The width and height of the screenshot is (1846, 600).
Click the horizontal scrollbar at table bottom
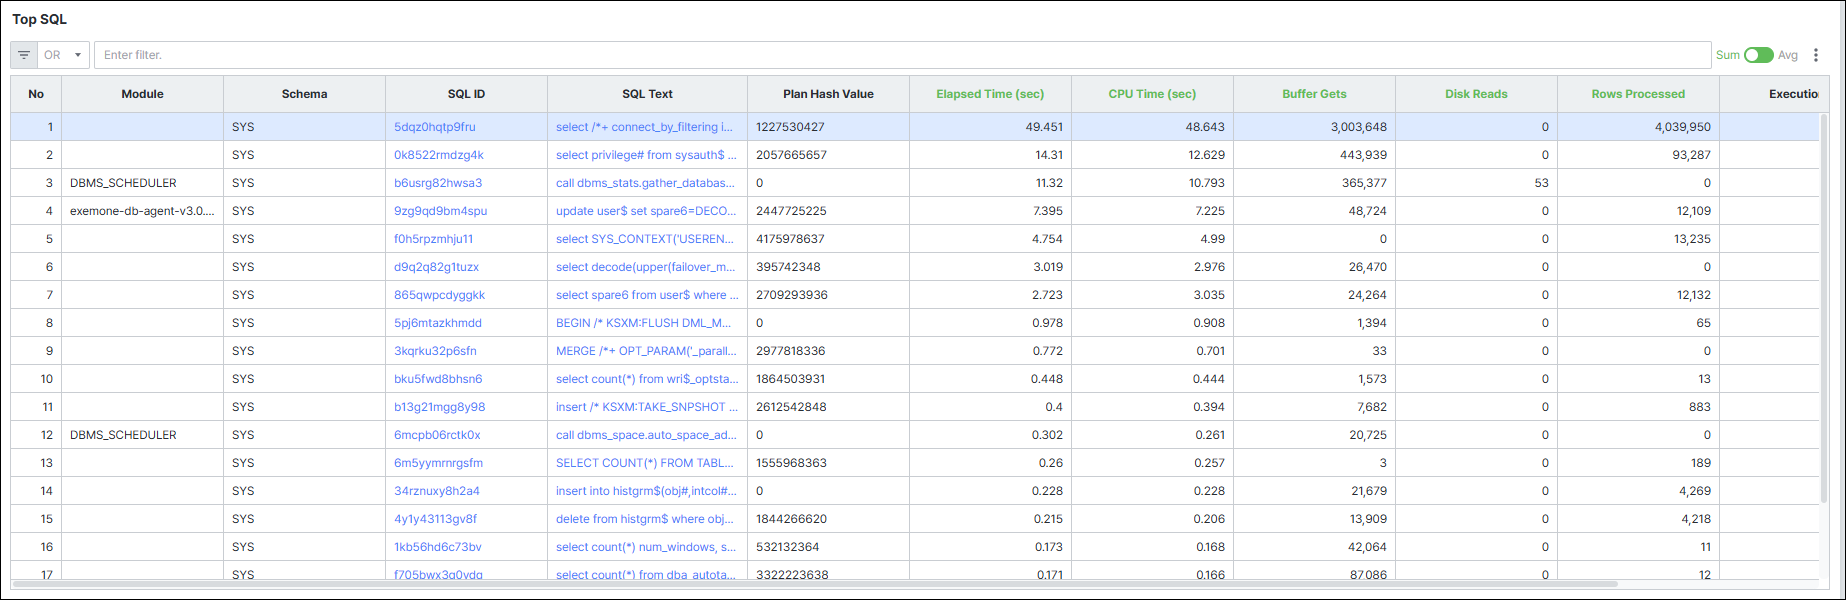click(815, 584)
